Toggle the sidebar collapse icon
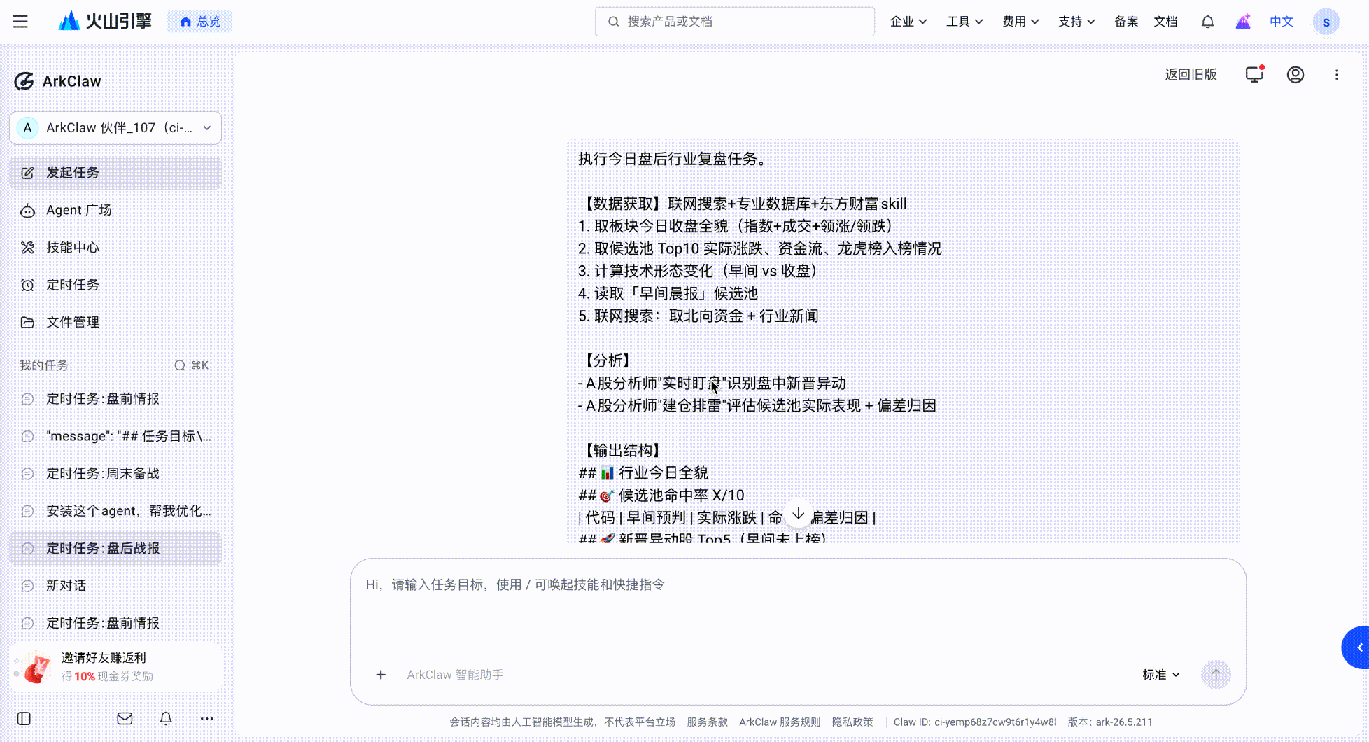This screenshot has width=1369, height=742. point(24,718)
